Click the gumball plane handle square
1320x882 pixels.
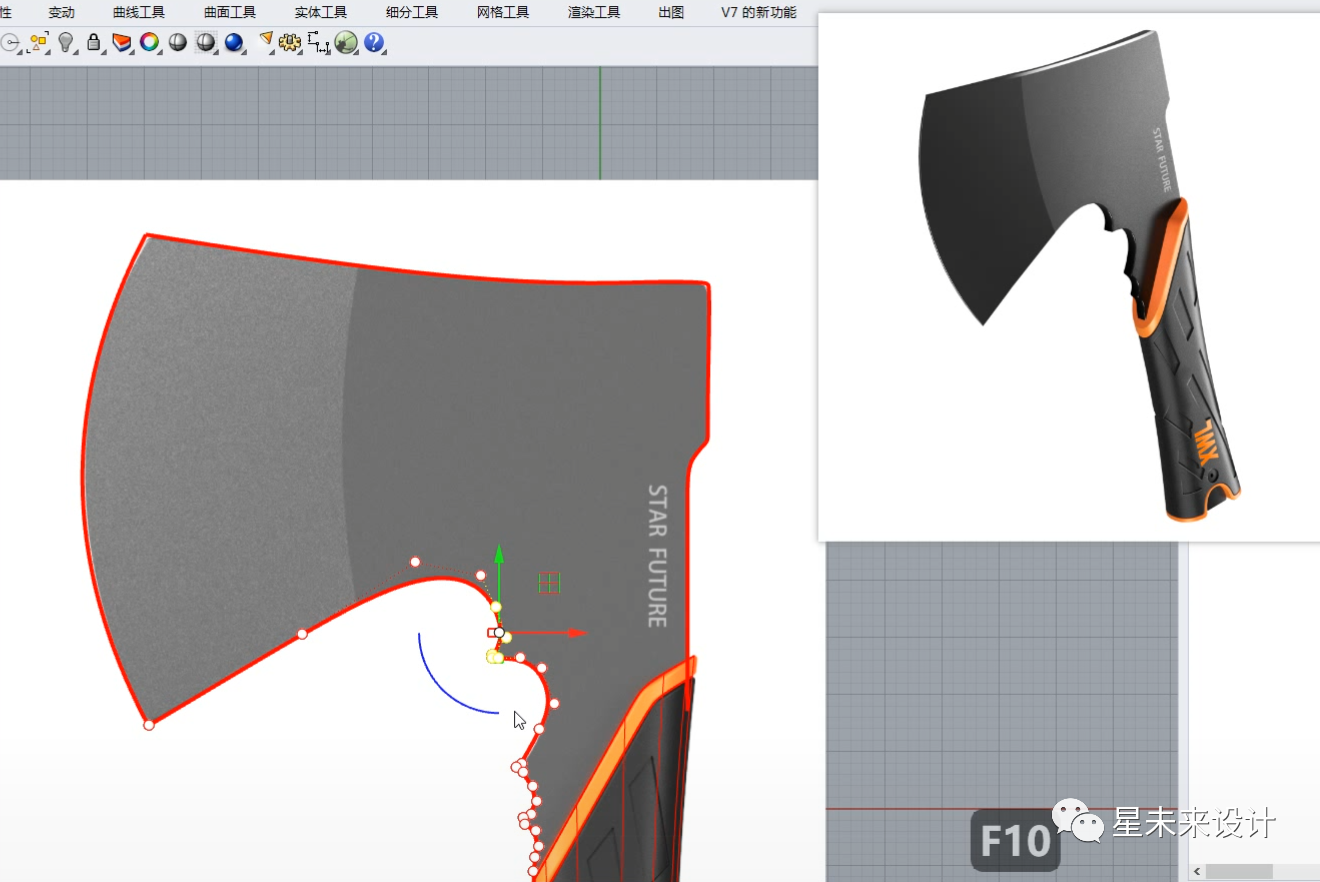pos(549,582)
